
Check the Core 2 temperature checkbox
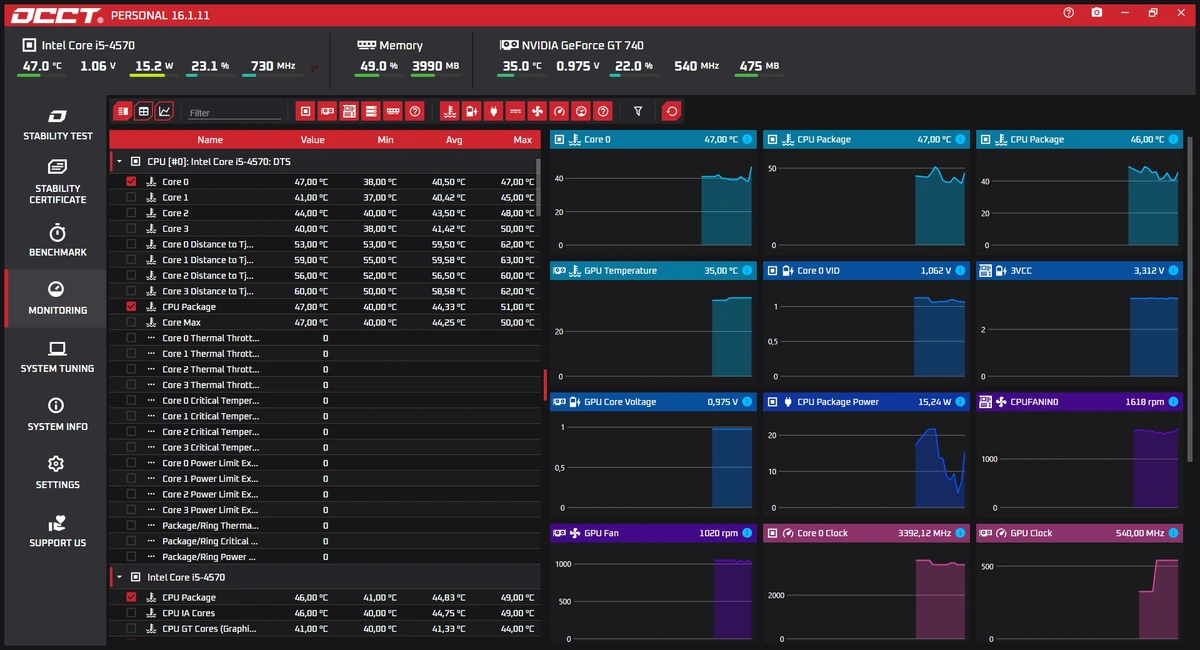click(131, 213)
